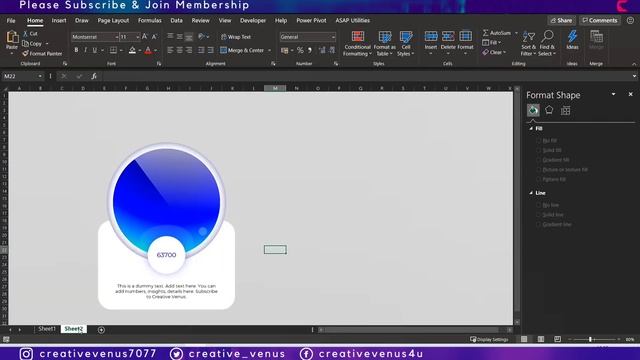
Task: Click the percent style icon
Action: click(300, 50)
